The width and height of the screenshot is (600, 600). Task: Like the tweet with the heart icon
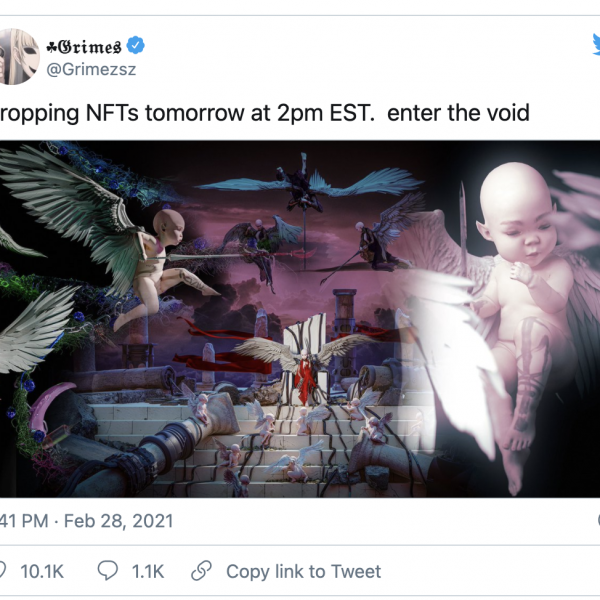coord(2,571)
